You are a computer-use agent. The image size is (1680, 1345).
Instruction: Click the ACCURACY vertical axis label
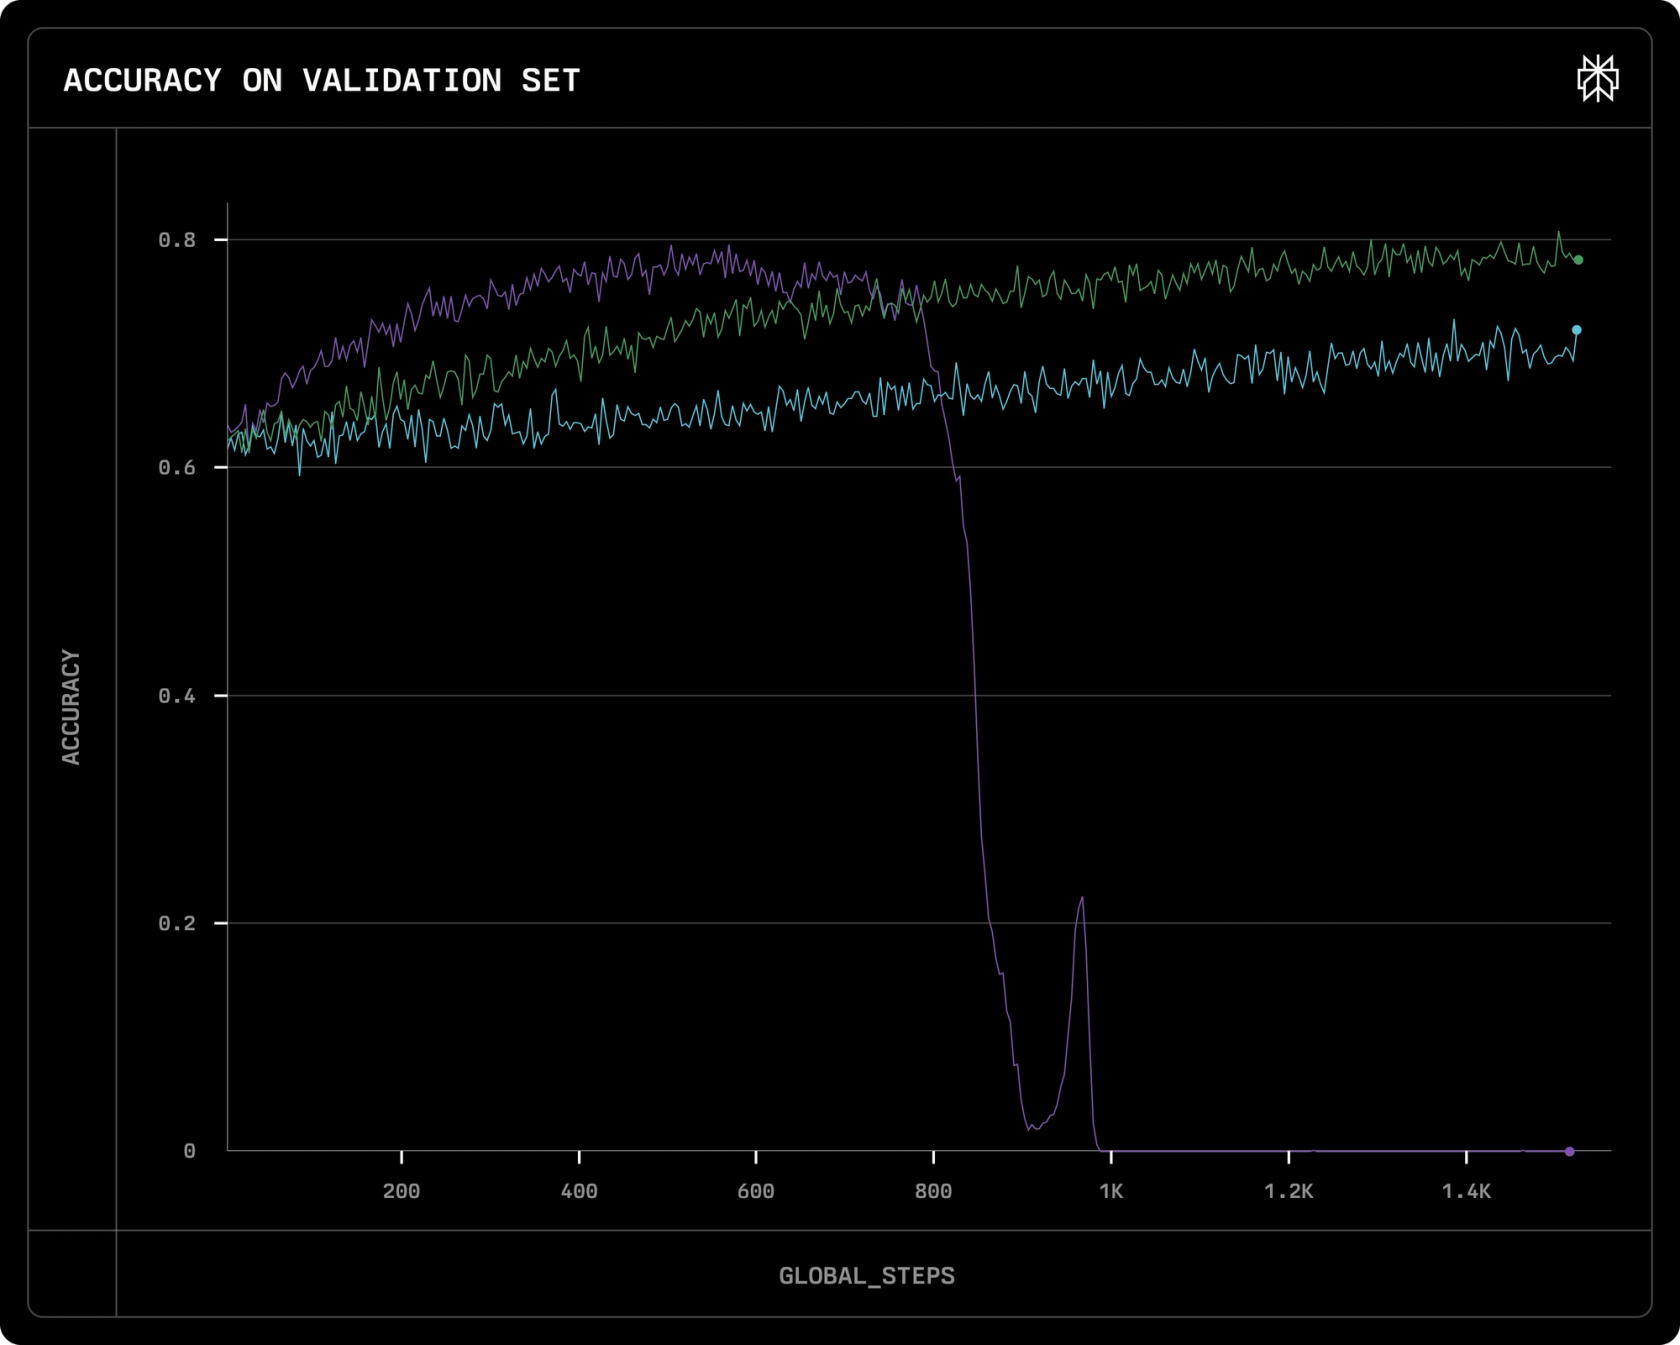pyautogui.click(x=70, y=707)
